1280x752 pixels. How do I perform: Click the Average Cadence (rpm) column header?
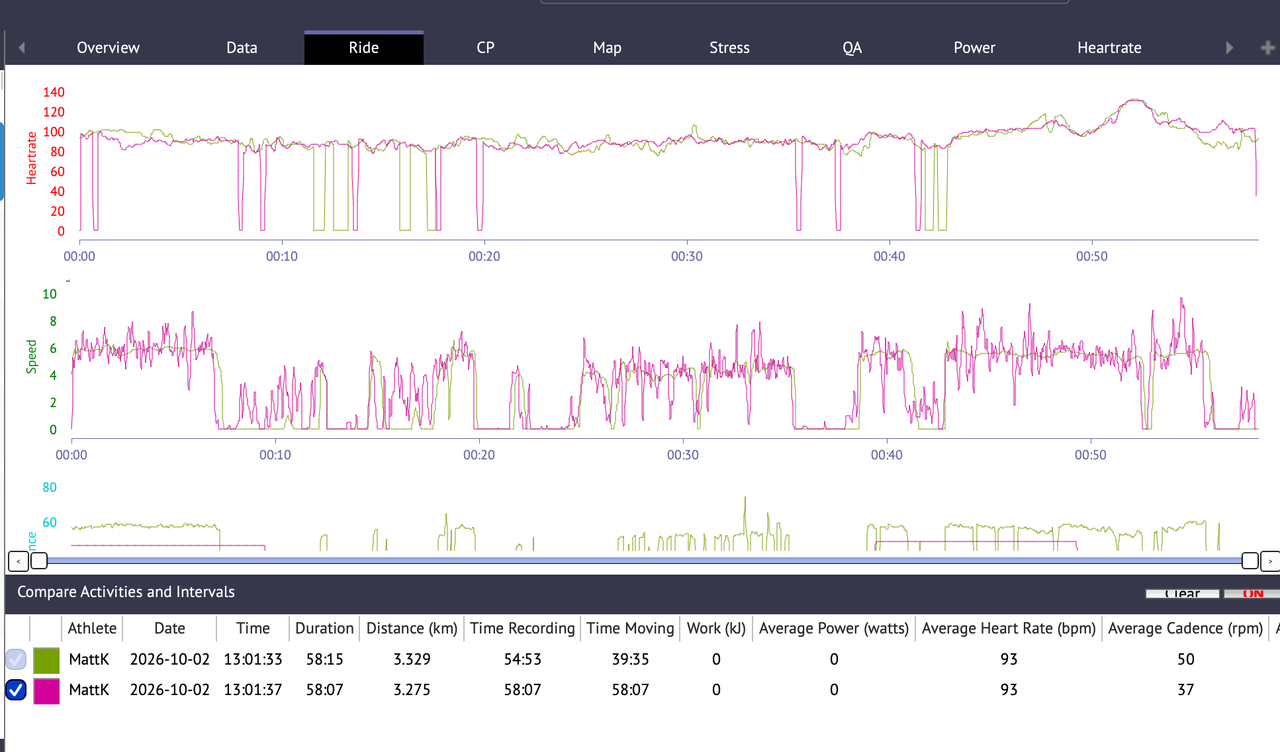pyautogui.click(x=1185, y=628)
